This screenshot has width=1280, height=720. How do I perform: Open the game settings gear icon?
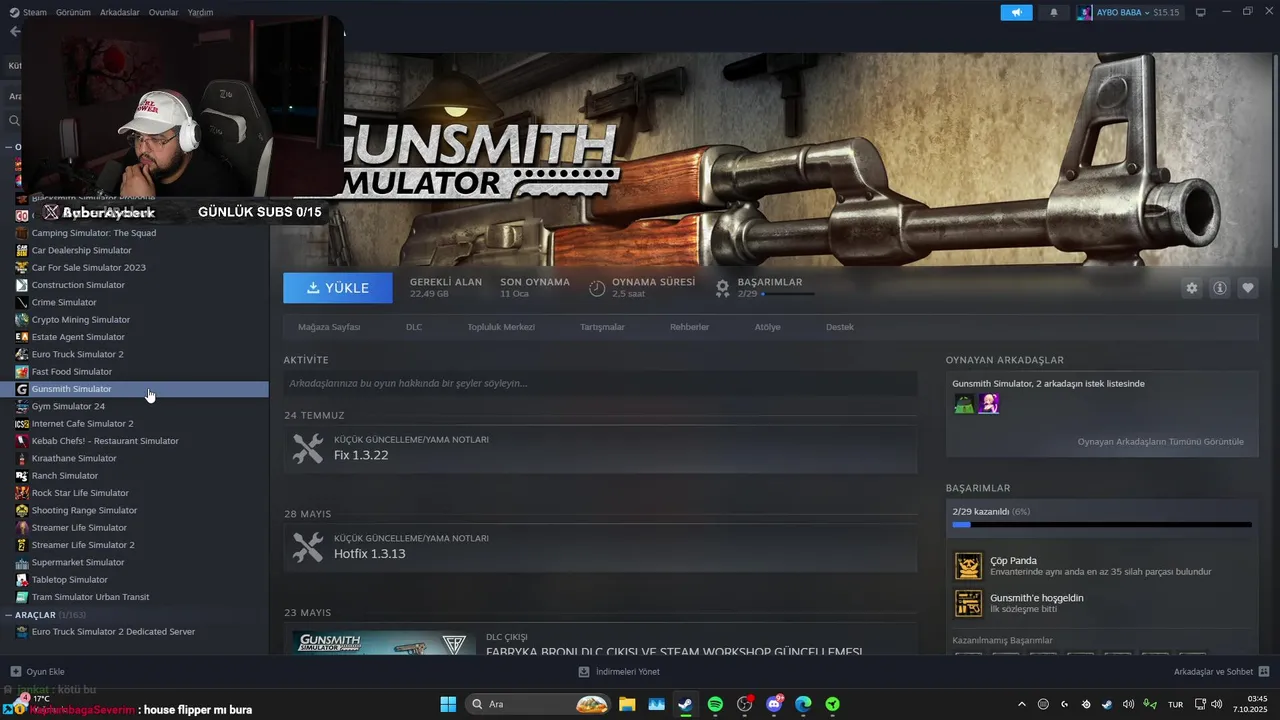pyautogui.click(x=1192, y=288)
